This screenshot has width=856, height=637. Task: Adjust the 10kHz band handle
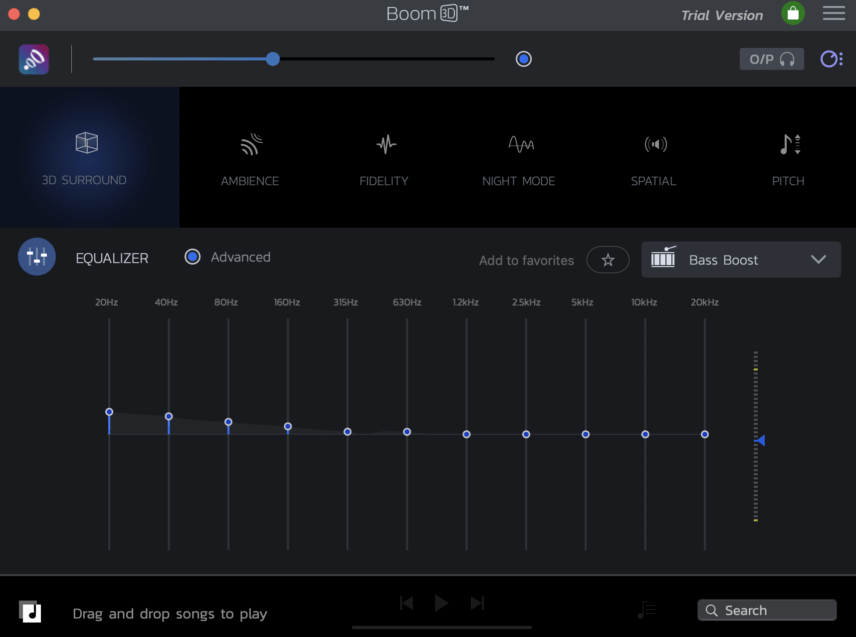[x=645, y=434]
